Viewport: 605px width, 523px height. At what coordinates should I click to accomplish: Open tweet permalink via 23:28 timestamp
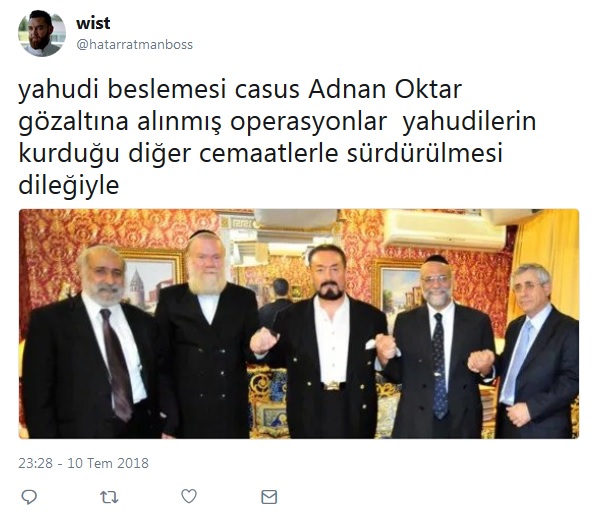click(x=35, y=463)
